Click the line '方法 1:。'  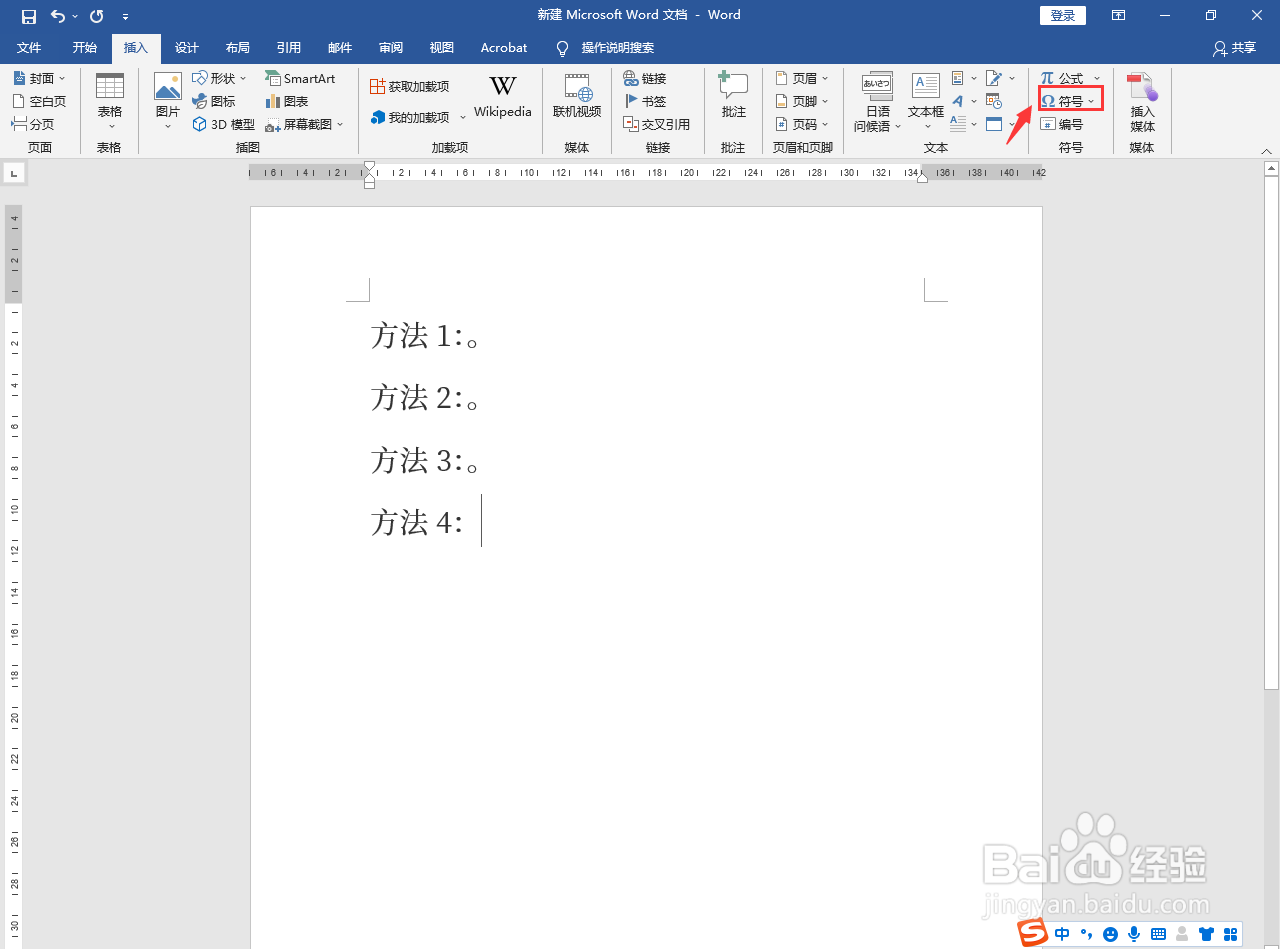[427, 336]
